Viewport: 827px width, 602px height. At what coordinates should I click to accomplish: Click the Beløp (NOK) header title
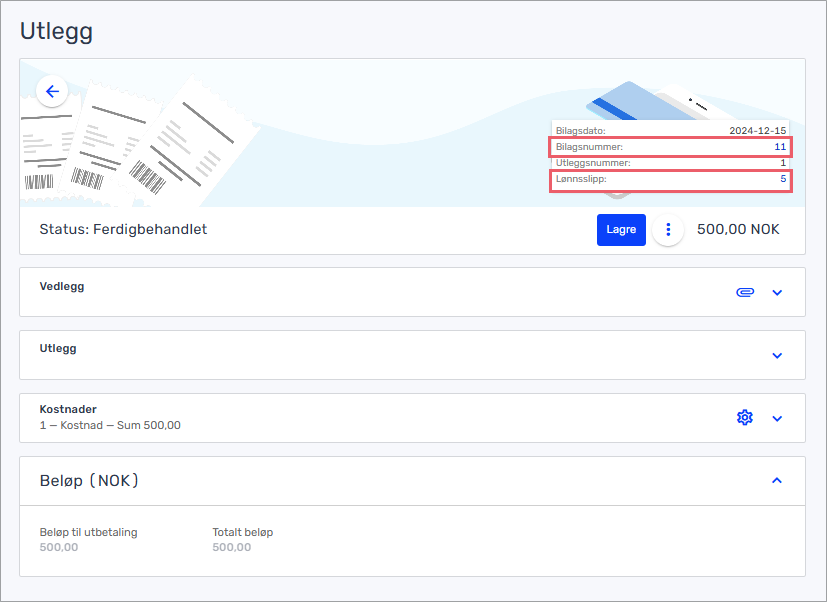tap(89, 481)
